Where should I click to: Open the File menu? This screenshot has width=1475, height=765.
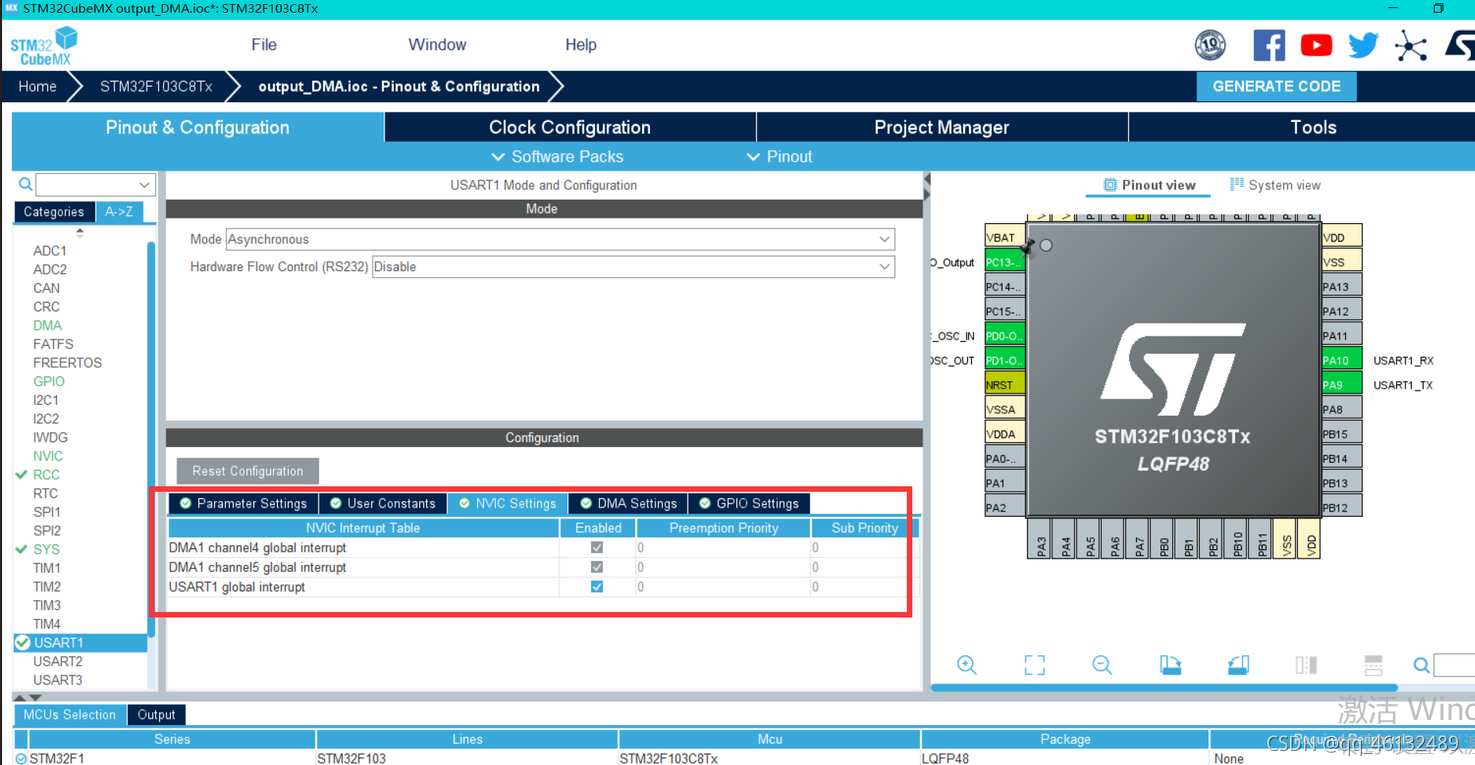coord(264,45)
